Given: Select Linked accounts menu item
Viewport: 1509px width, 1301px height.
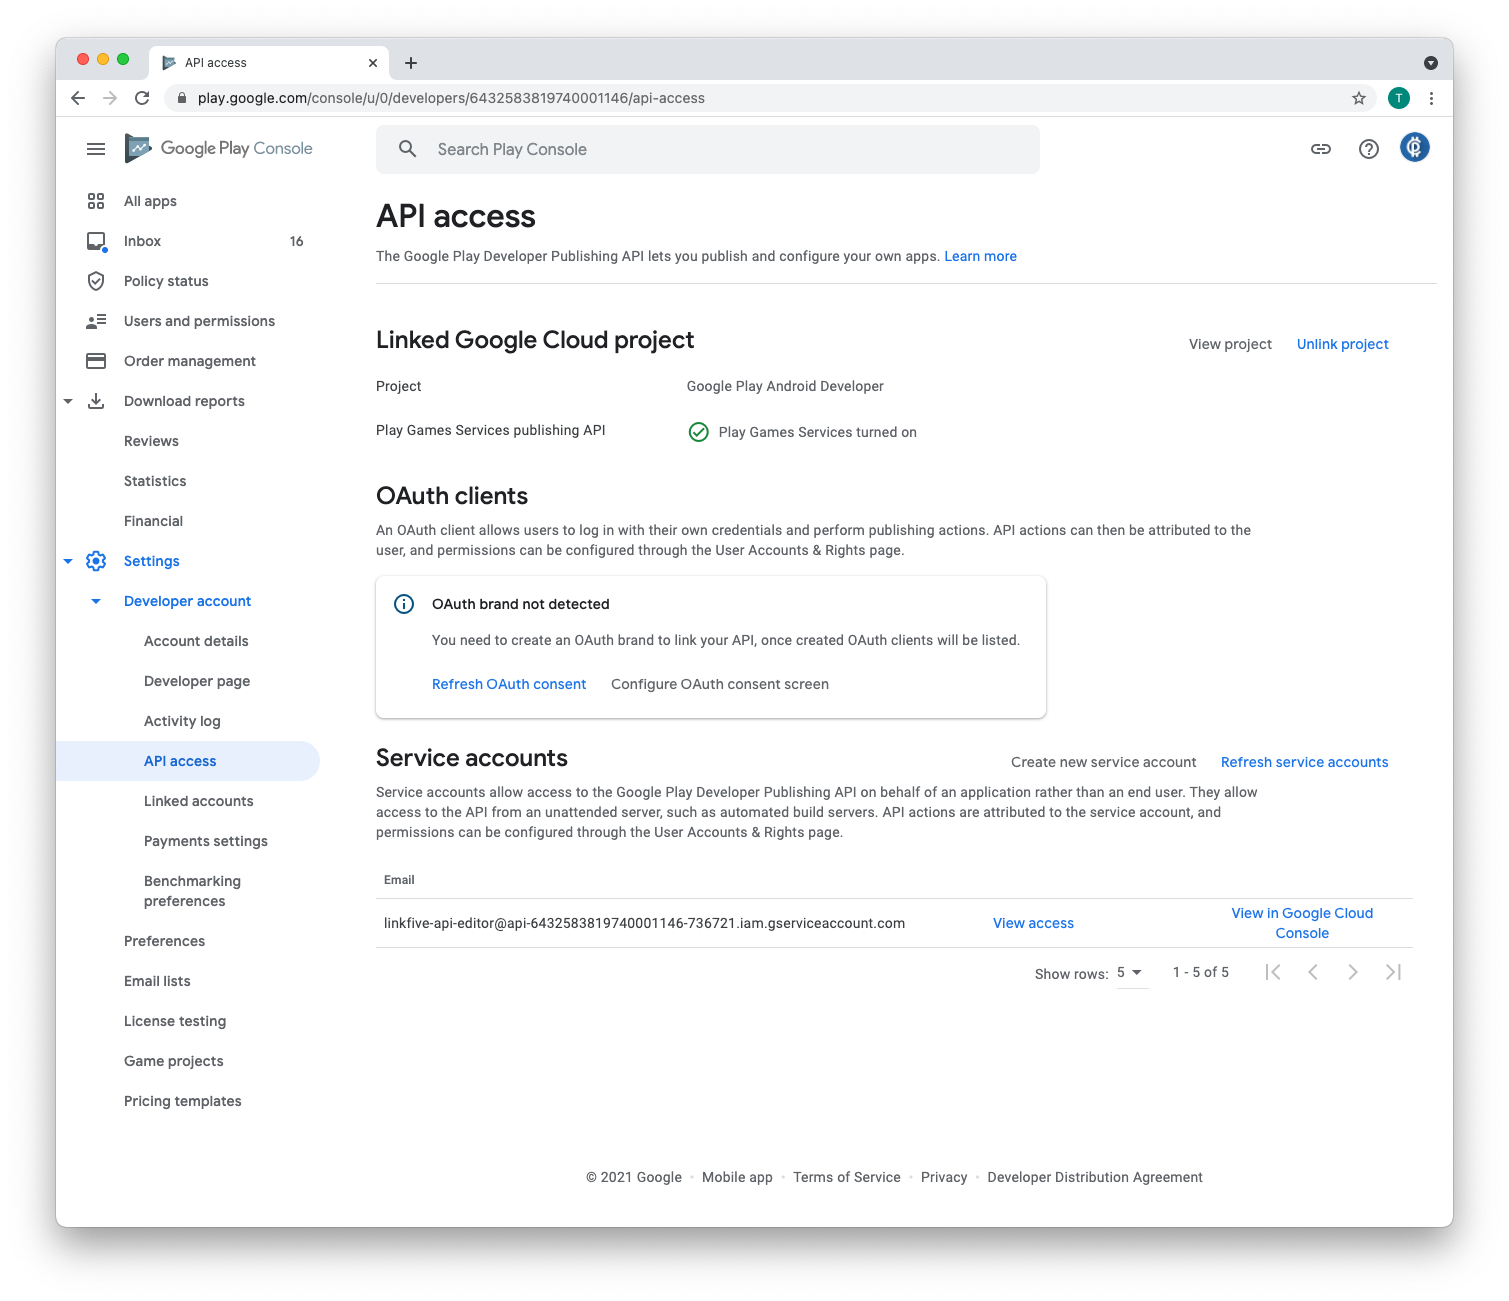Looking at the screenshot, I should pos(199,801).
